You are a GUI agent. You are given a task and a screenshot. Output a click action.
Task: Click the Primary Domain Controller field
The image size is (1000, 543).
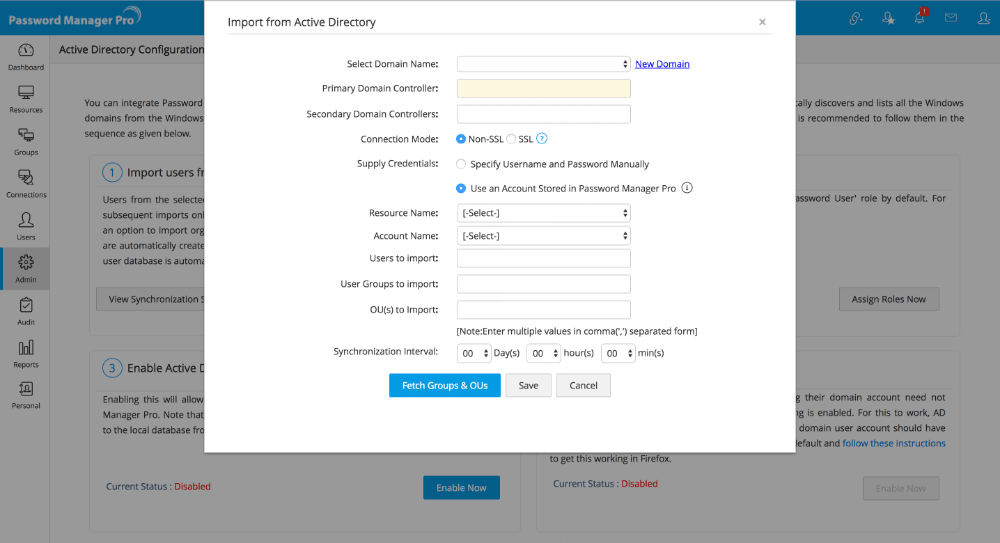(543, 89)
